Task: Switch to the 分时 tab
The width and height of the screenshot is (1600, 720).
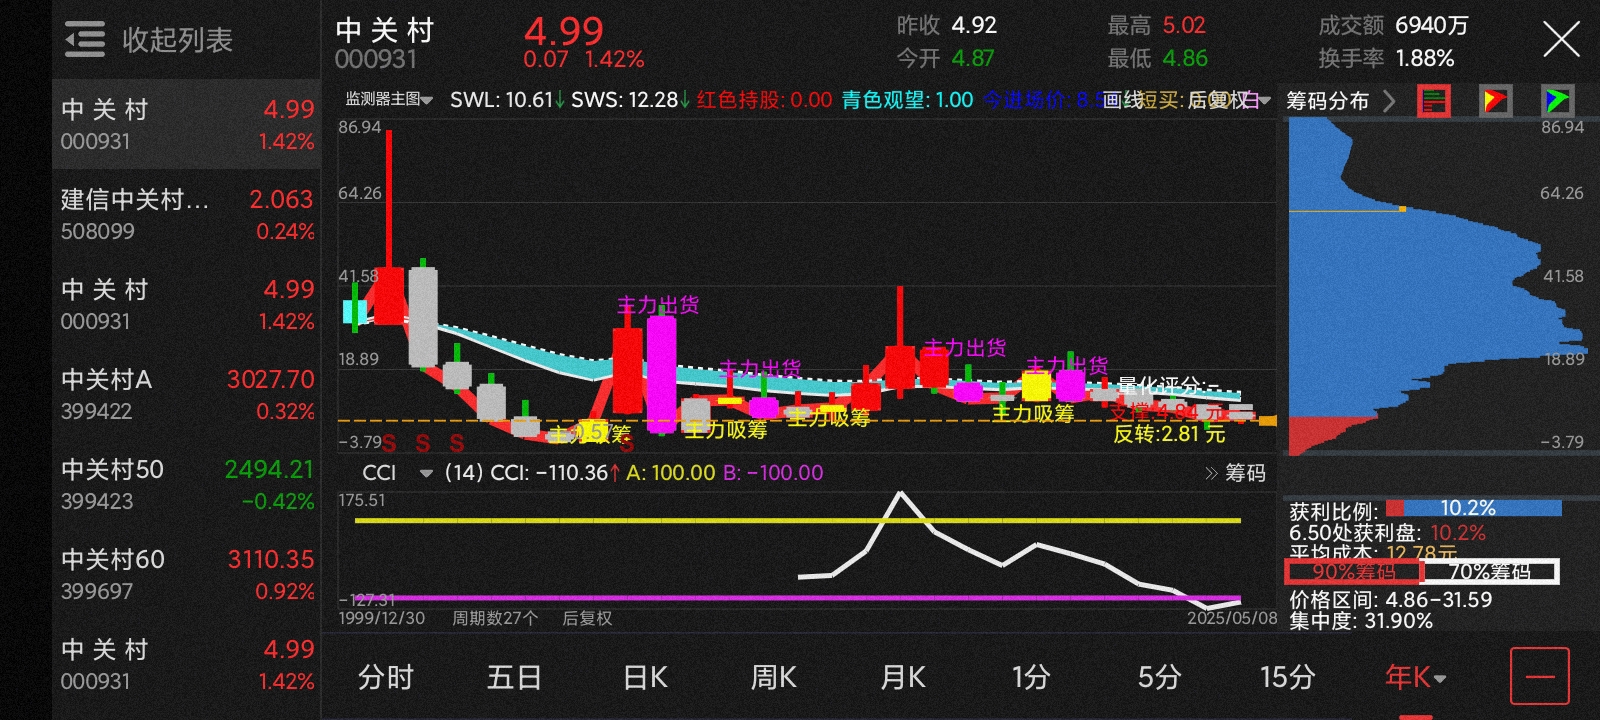Action: 386,677
